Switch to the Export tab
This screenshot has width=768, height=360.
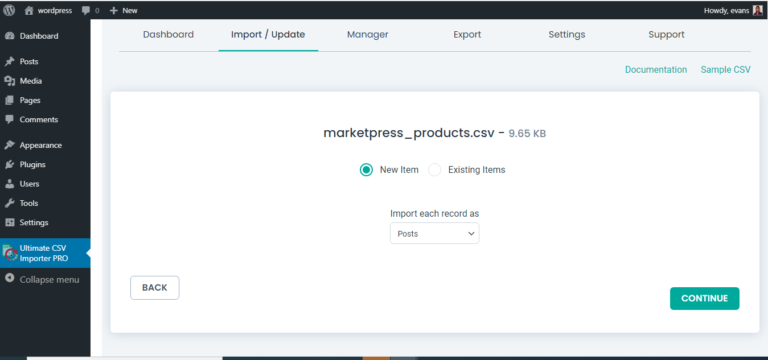coord(467,35)
